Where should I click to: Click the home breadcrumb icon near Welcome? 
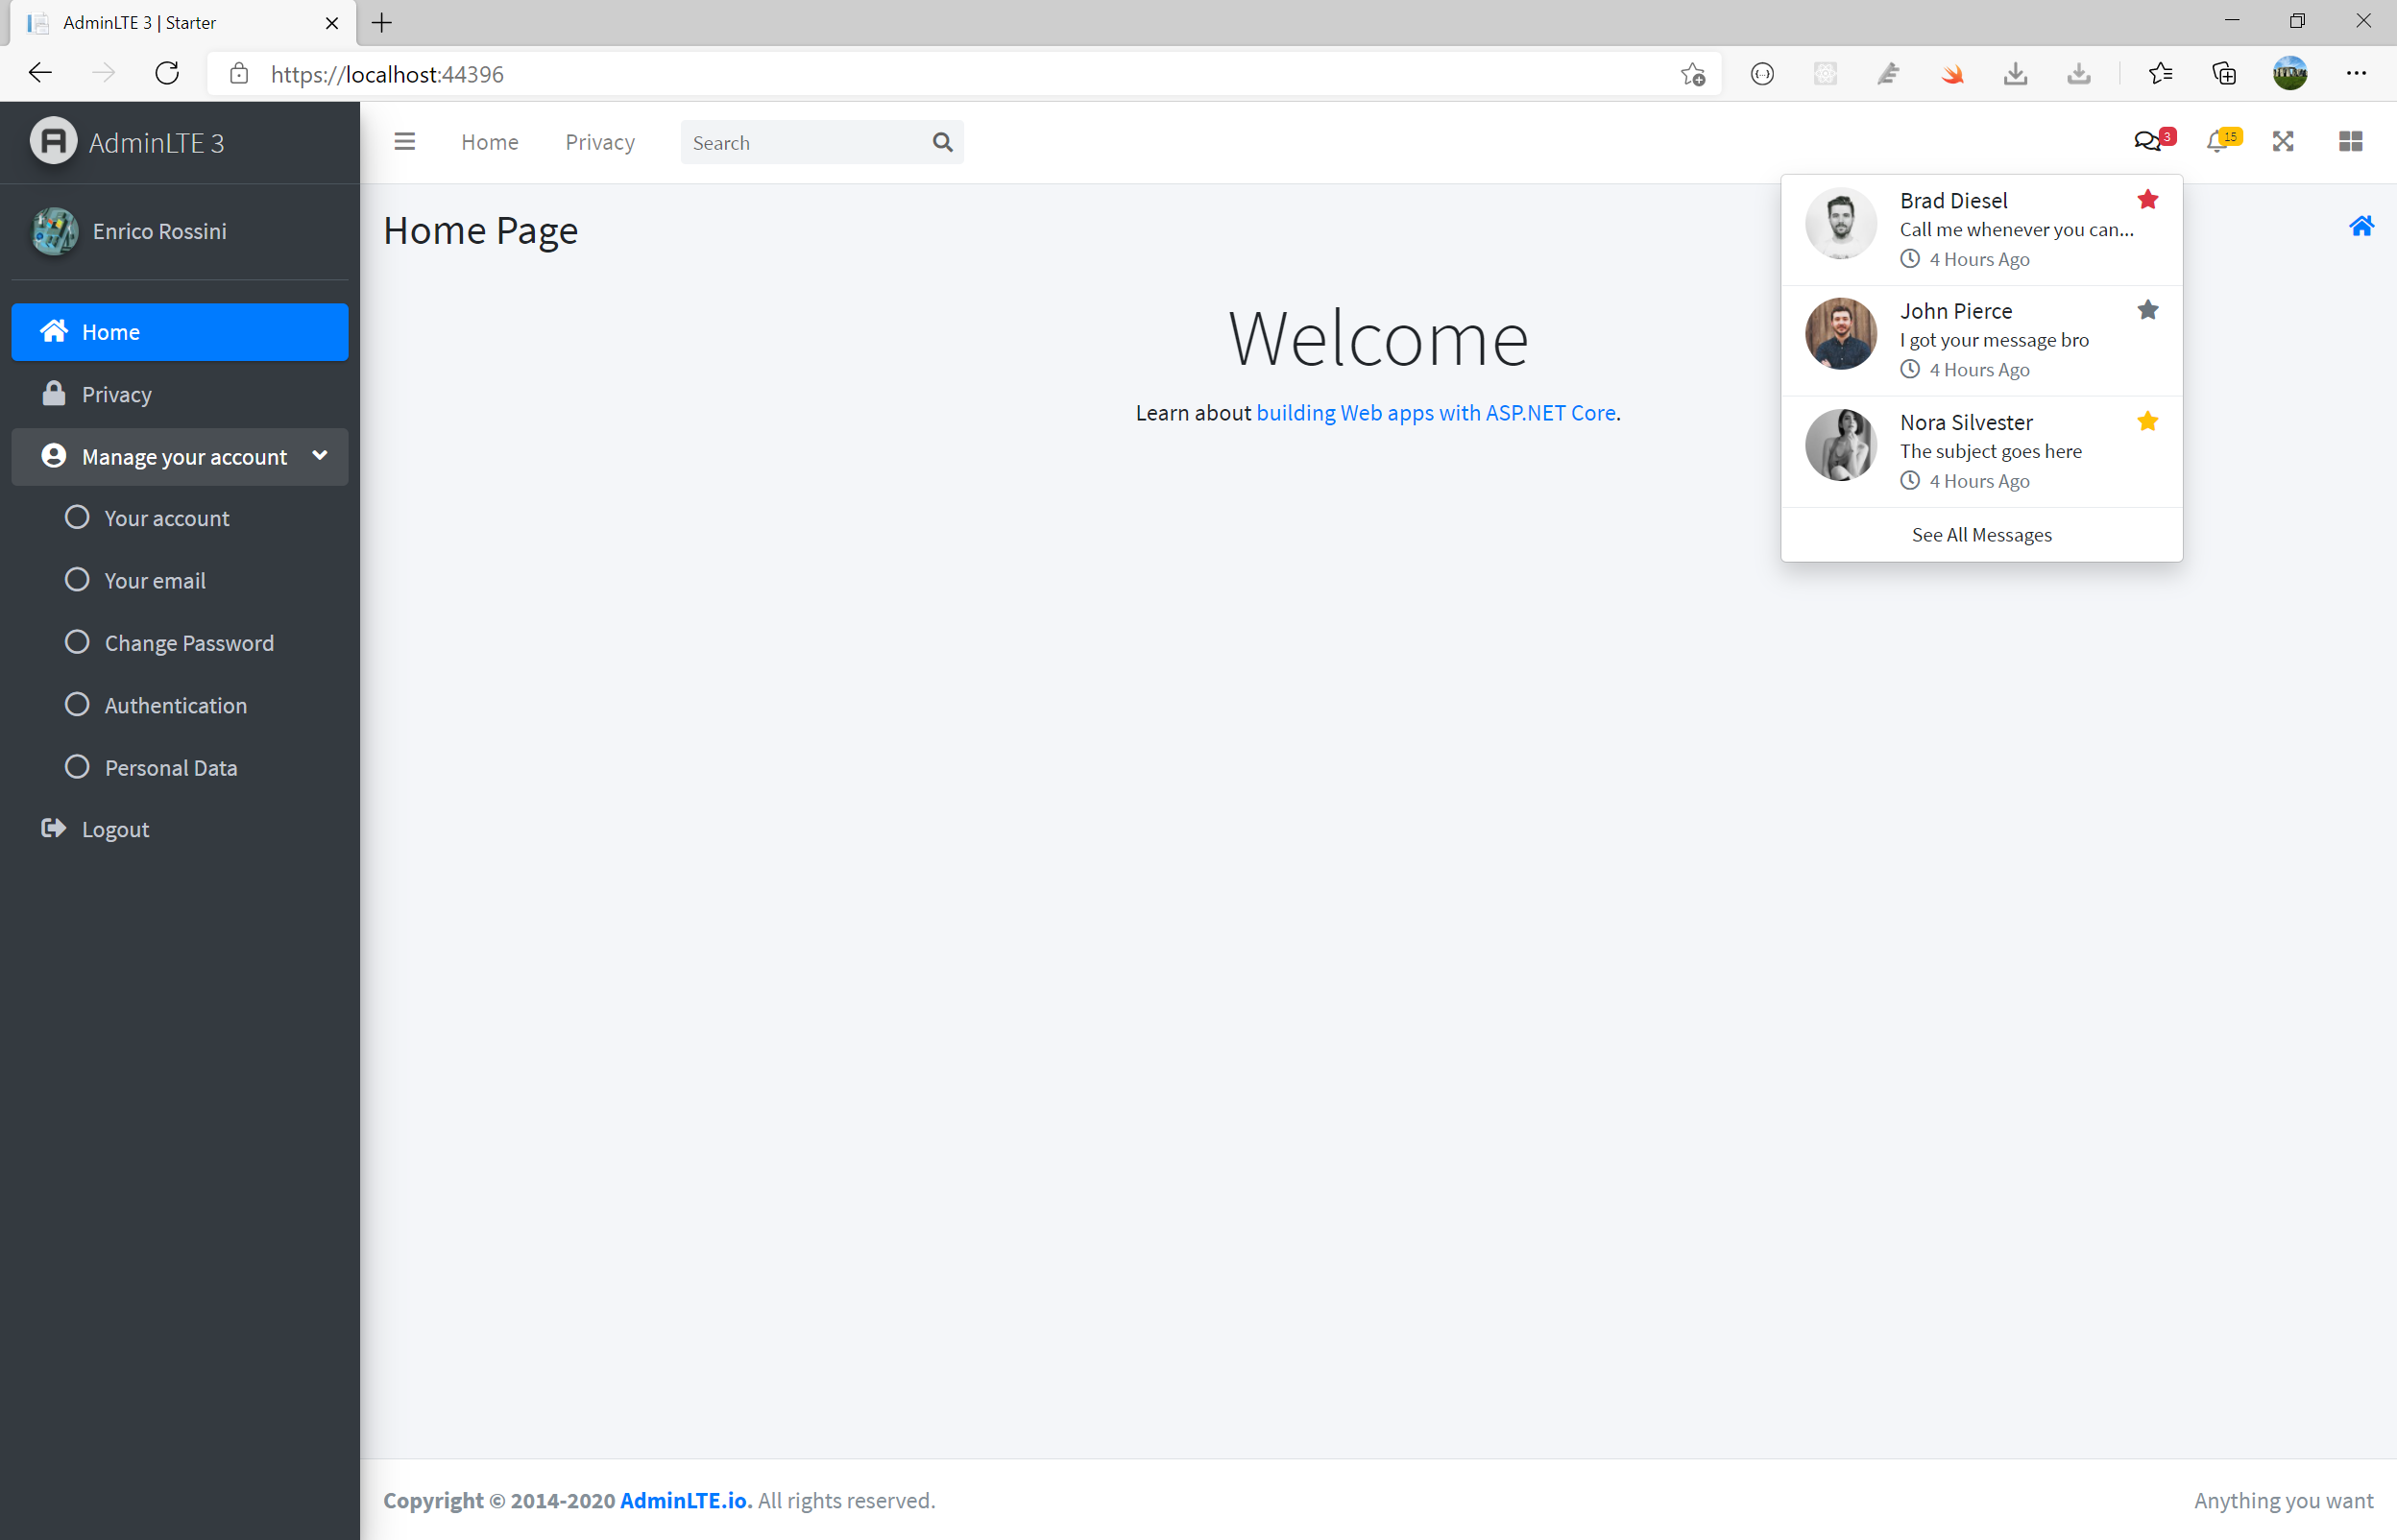(x=2362, y=226)
